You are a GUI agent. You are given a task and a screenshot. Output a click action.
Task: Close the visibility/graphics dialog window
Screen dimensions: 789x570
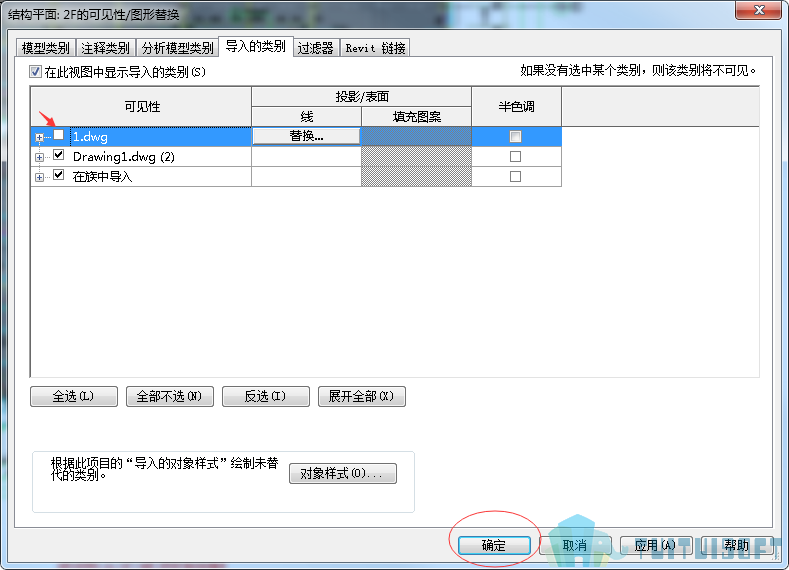click(759, 10)
